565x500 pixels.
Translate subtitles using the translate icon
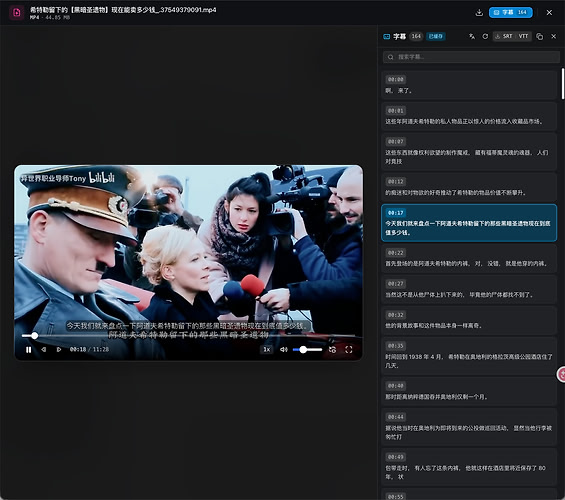[x=472, y=36]
